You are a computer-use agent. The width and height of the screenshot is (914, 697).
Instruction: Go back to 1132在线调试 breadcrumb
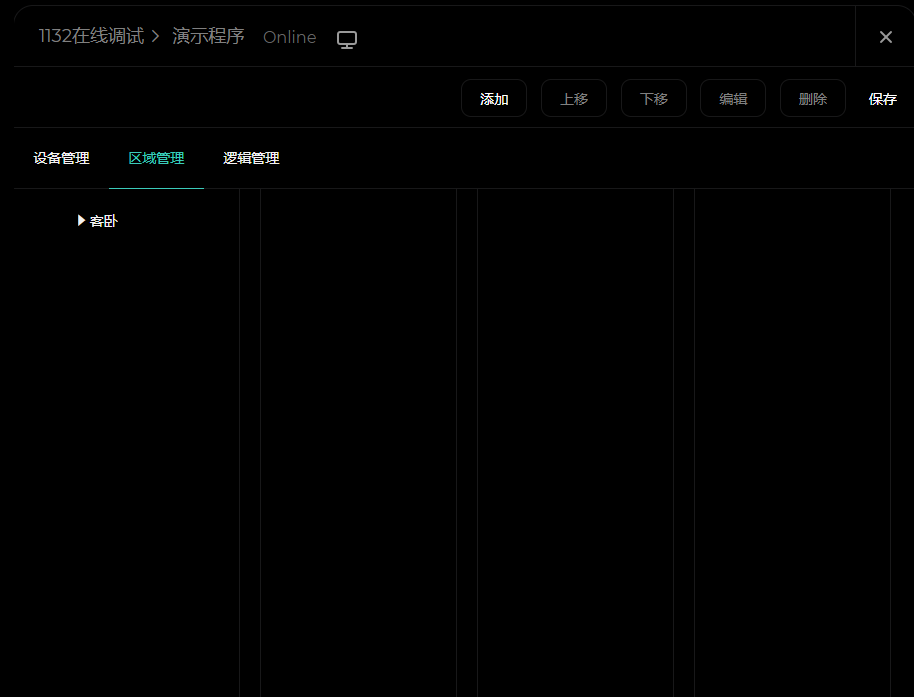click(x=92, y=36)
